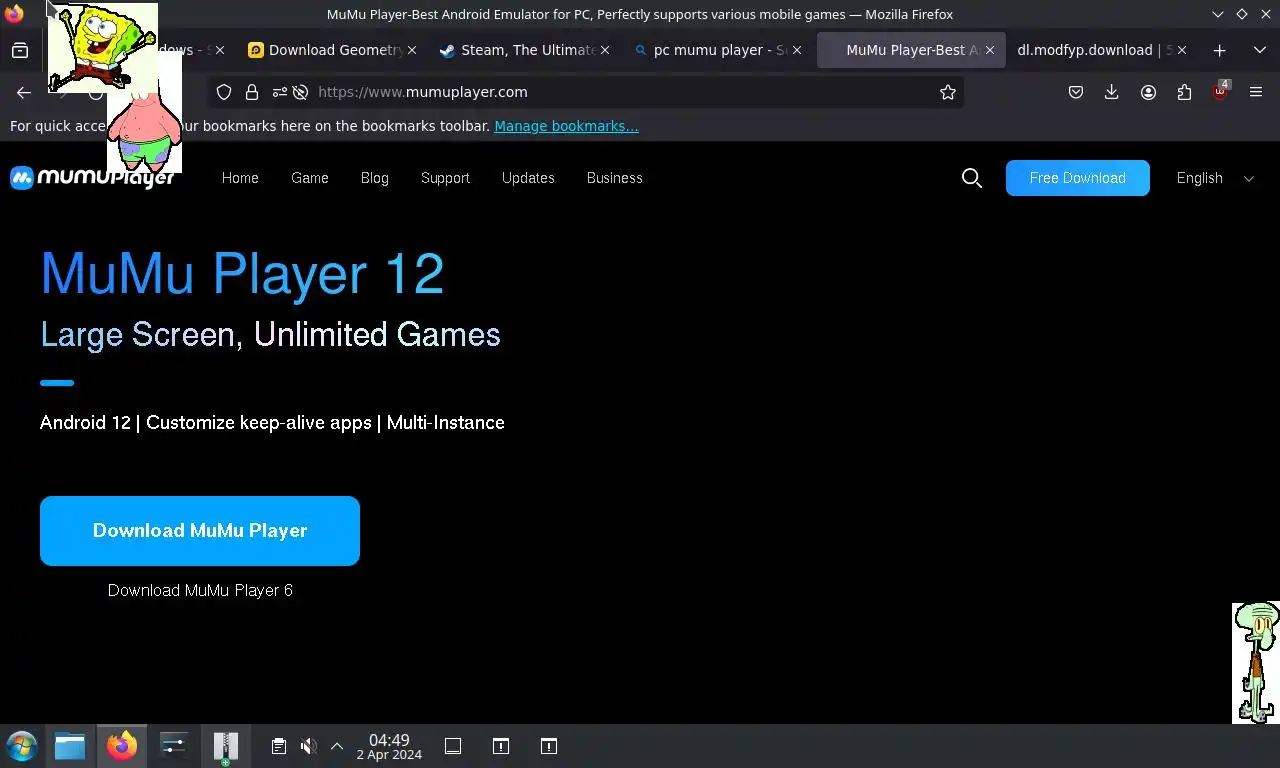Open the start menu launcher
Screen dimensions: 1280x768
point(21,746)
